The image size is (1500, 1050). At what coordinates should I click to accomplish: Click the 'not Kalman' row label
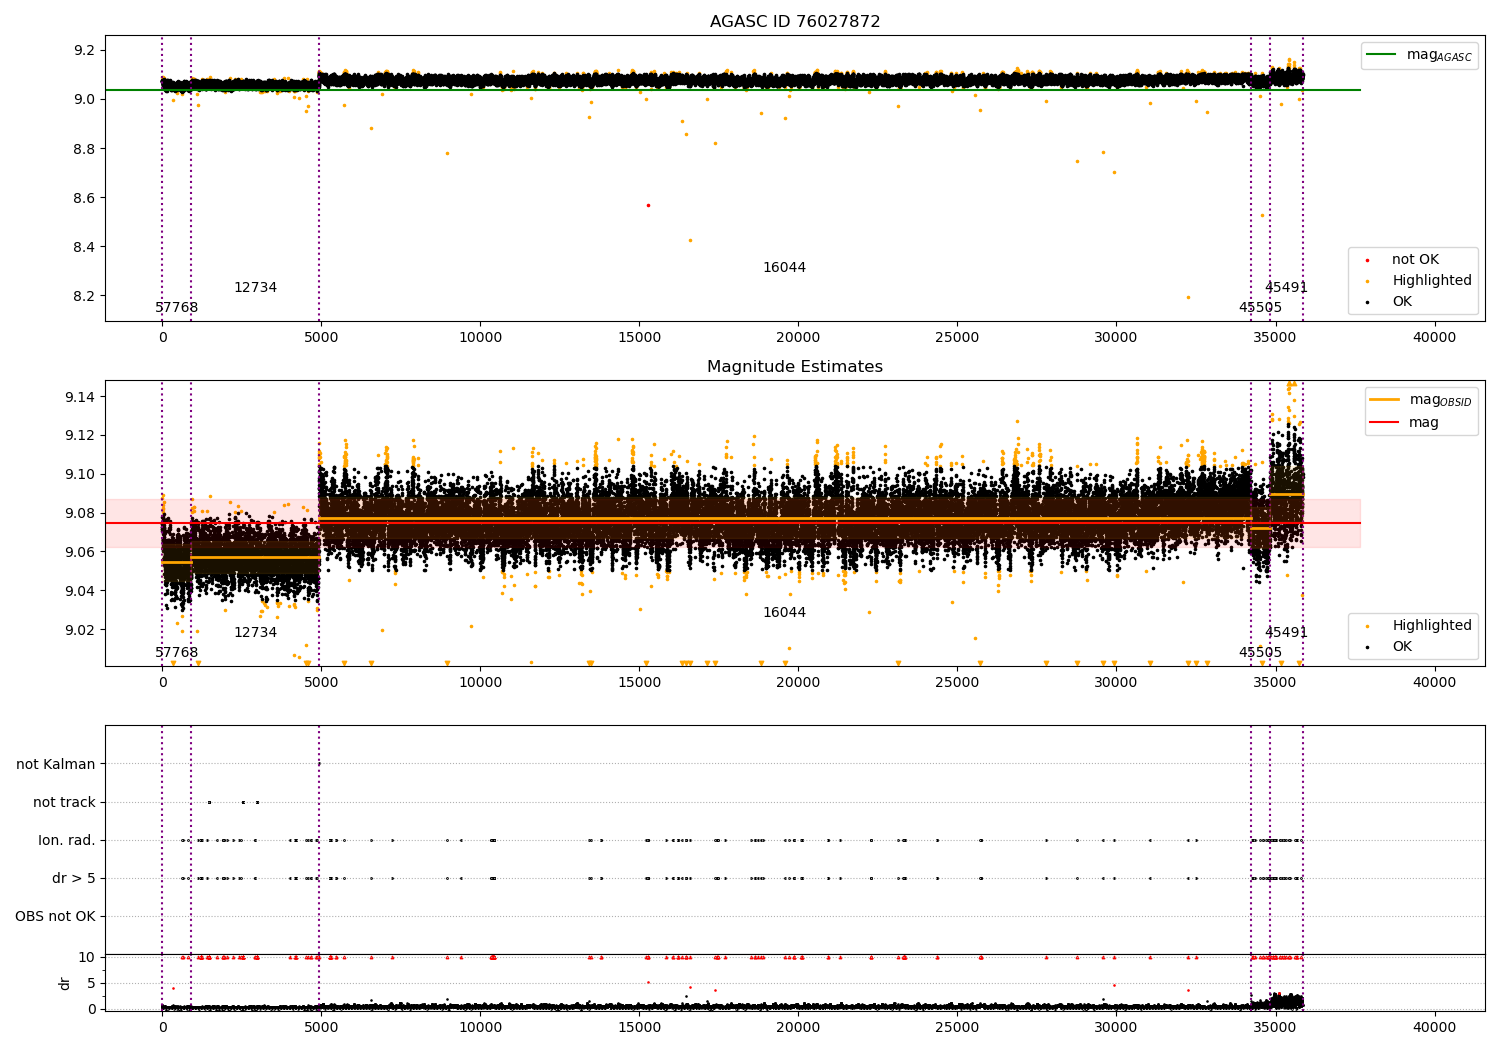tap(56, 765)
